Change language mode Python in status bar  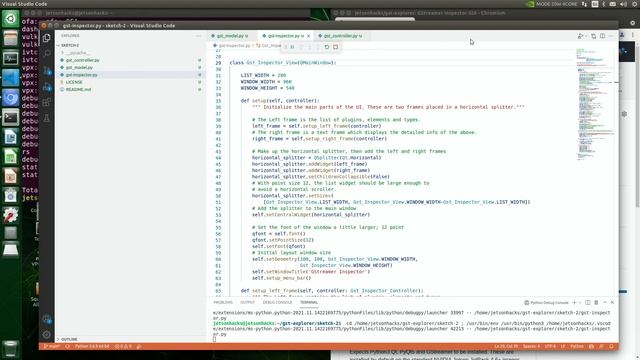click(x=577, y=347)
